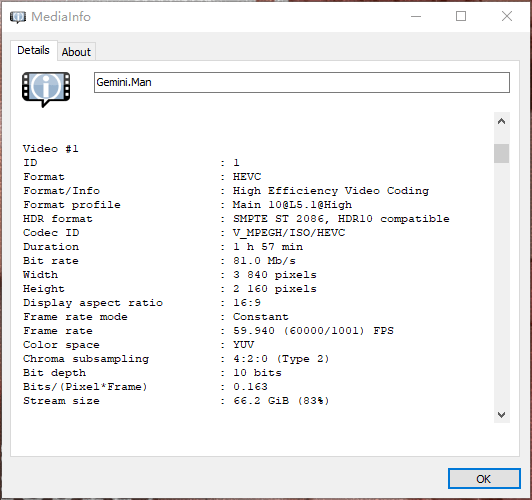Switch to the About tab
Viewport: 532px width, 500px height.
(x=76, y=52)
